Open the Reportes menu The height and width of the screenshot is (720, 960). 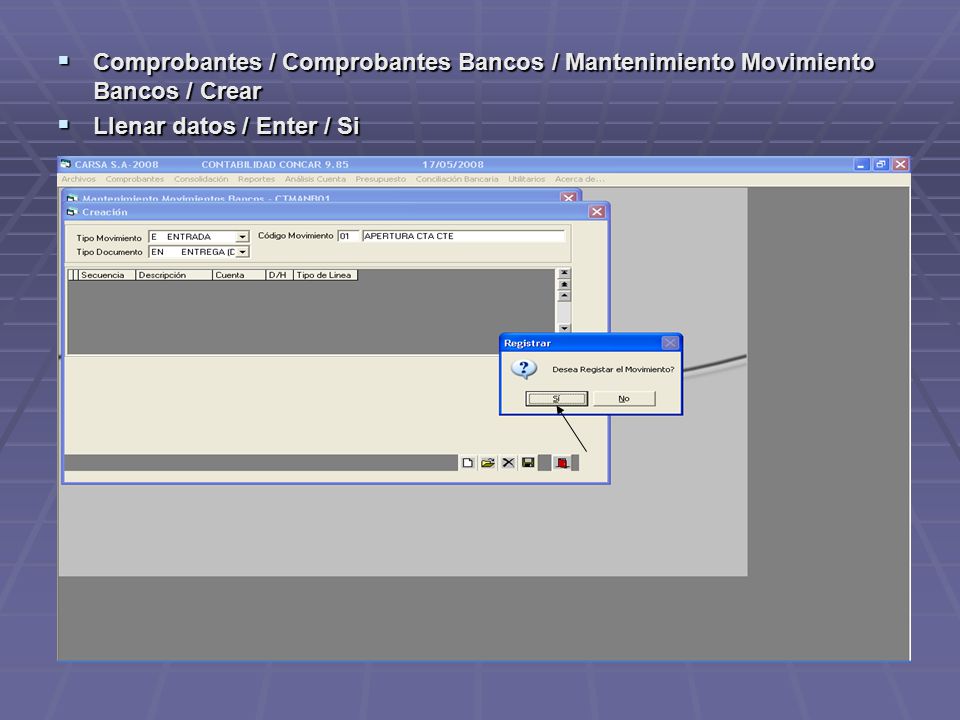coord(256,179)
